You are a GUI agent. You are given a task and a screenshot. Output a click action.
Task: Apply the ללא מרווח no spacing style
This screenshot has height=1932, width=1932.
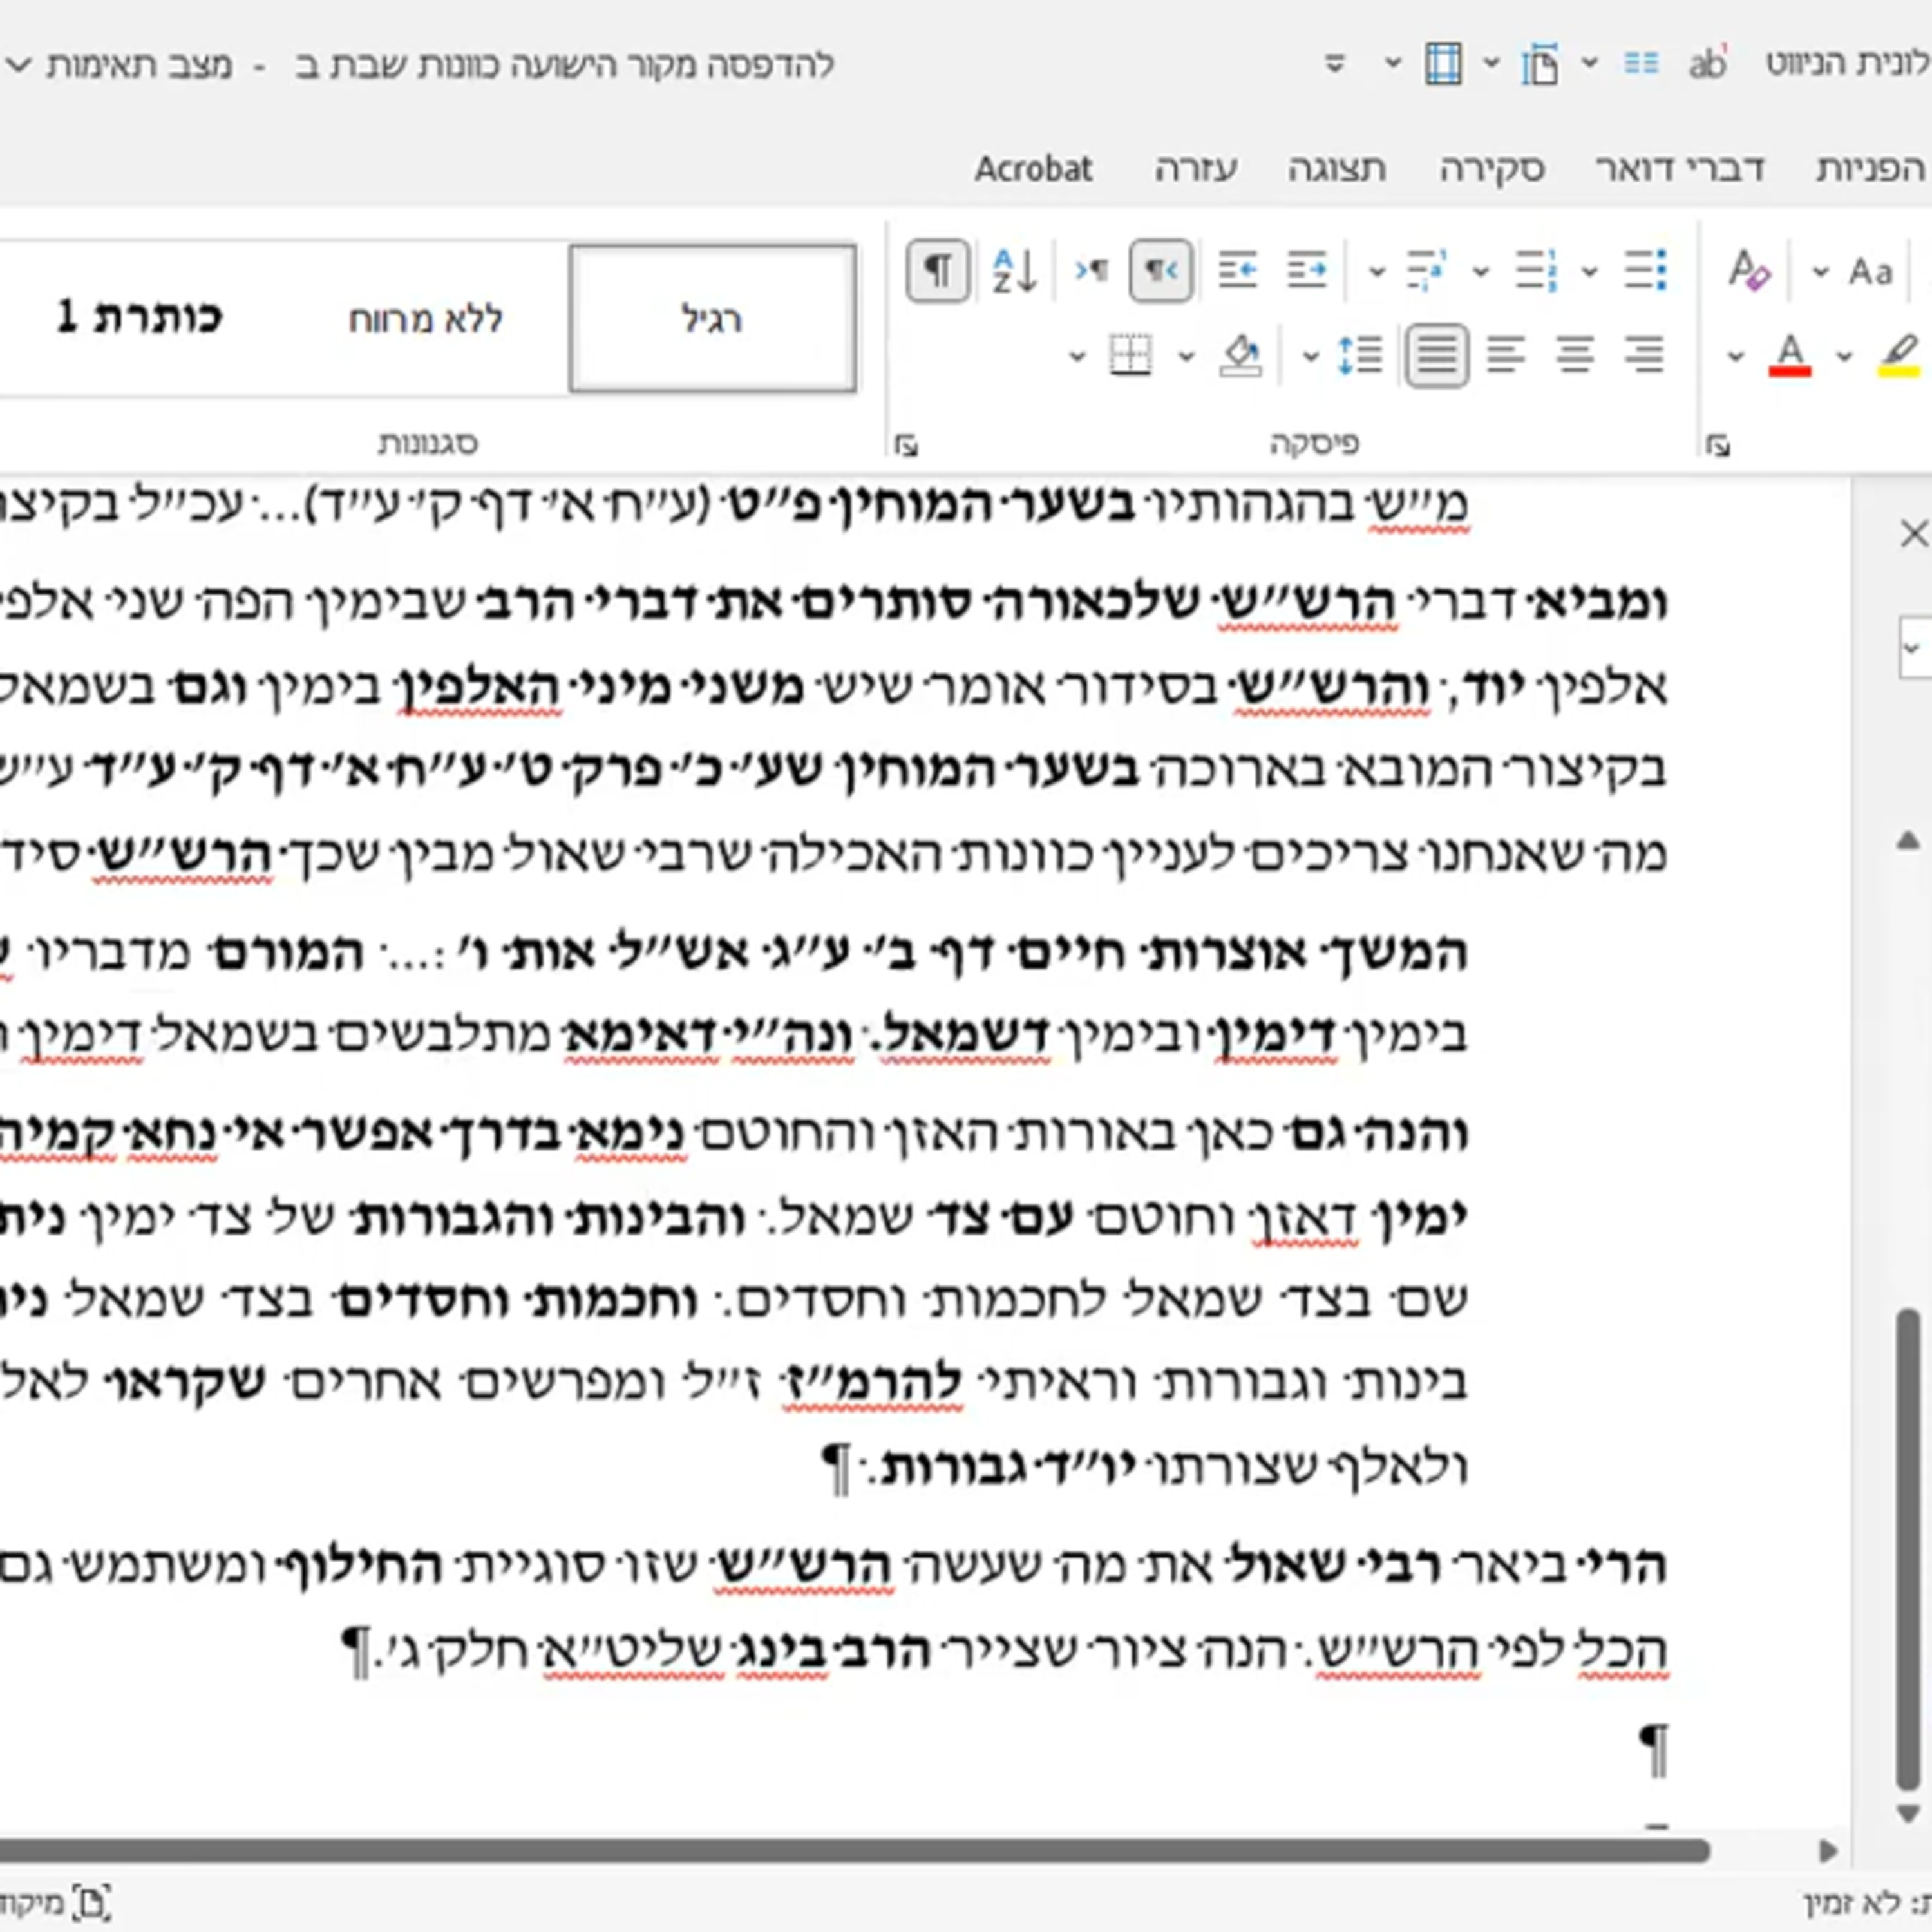coord(425,319)
